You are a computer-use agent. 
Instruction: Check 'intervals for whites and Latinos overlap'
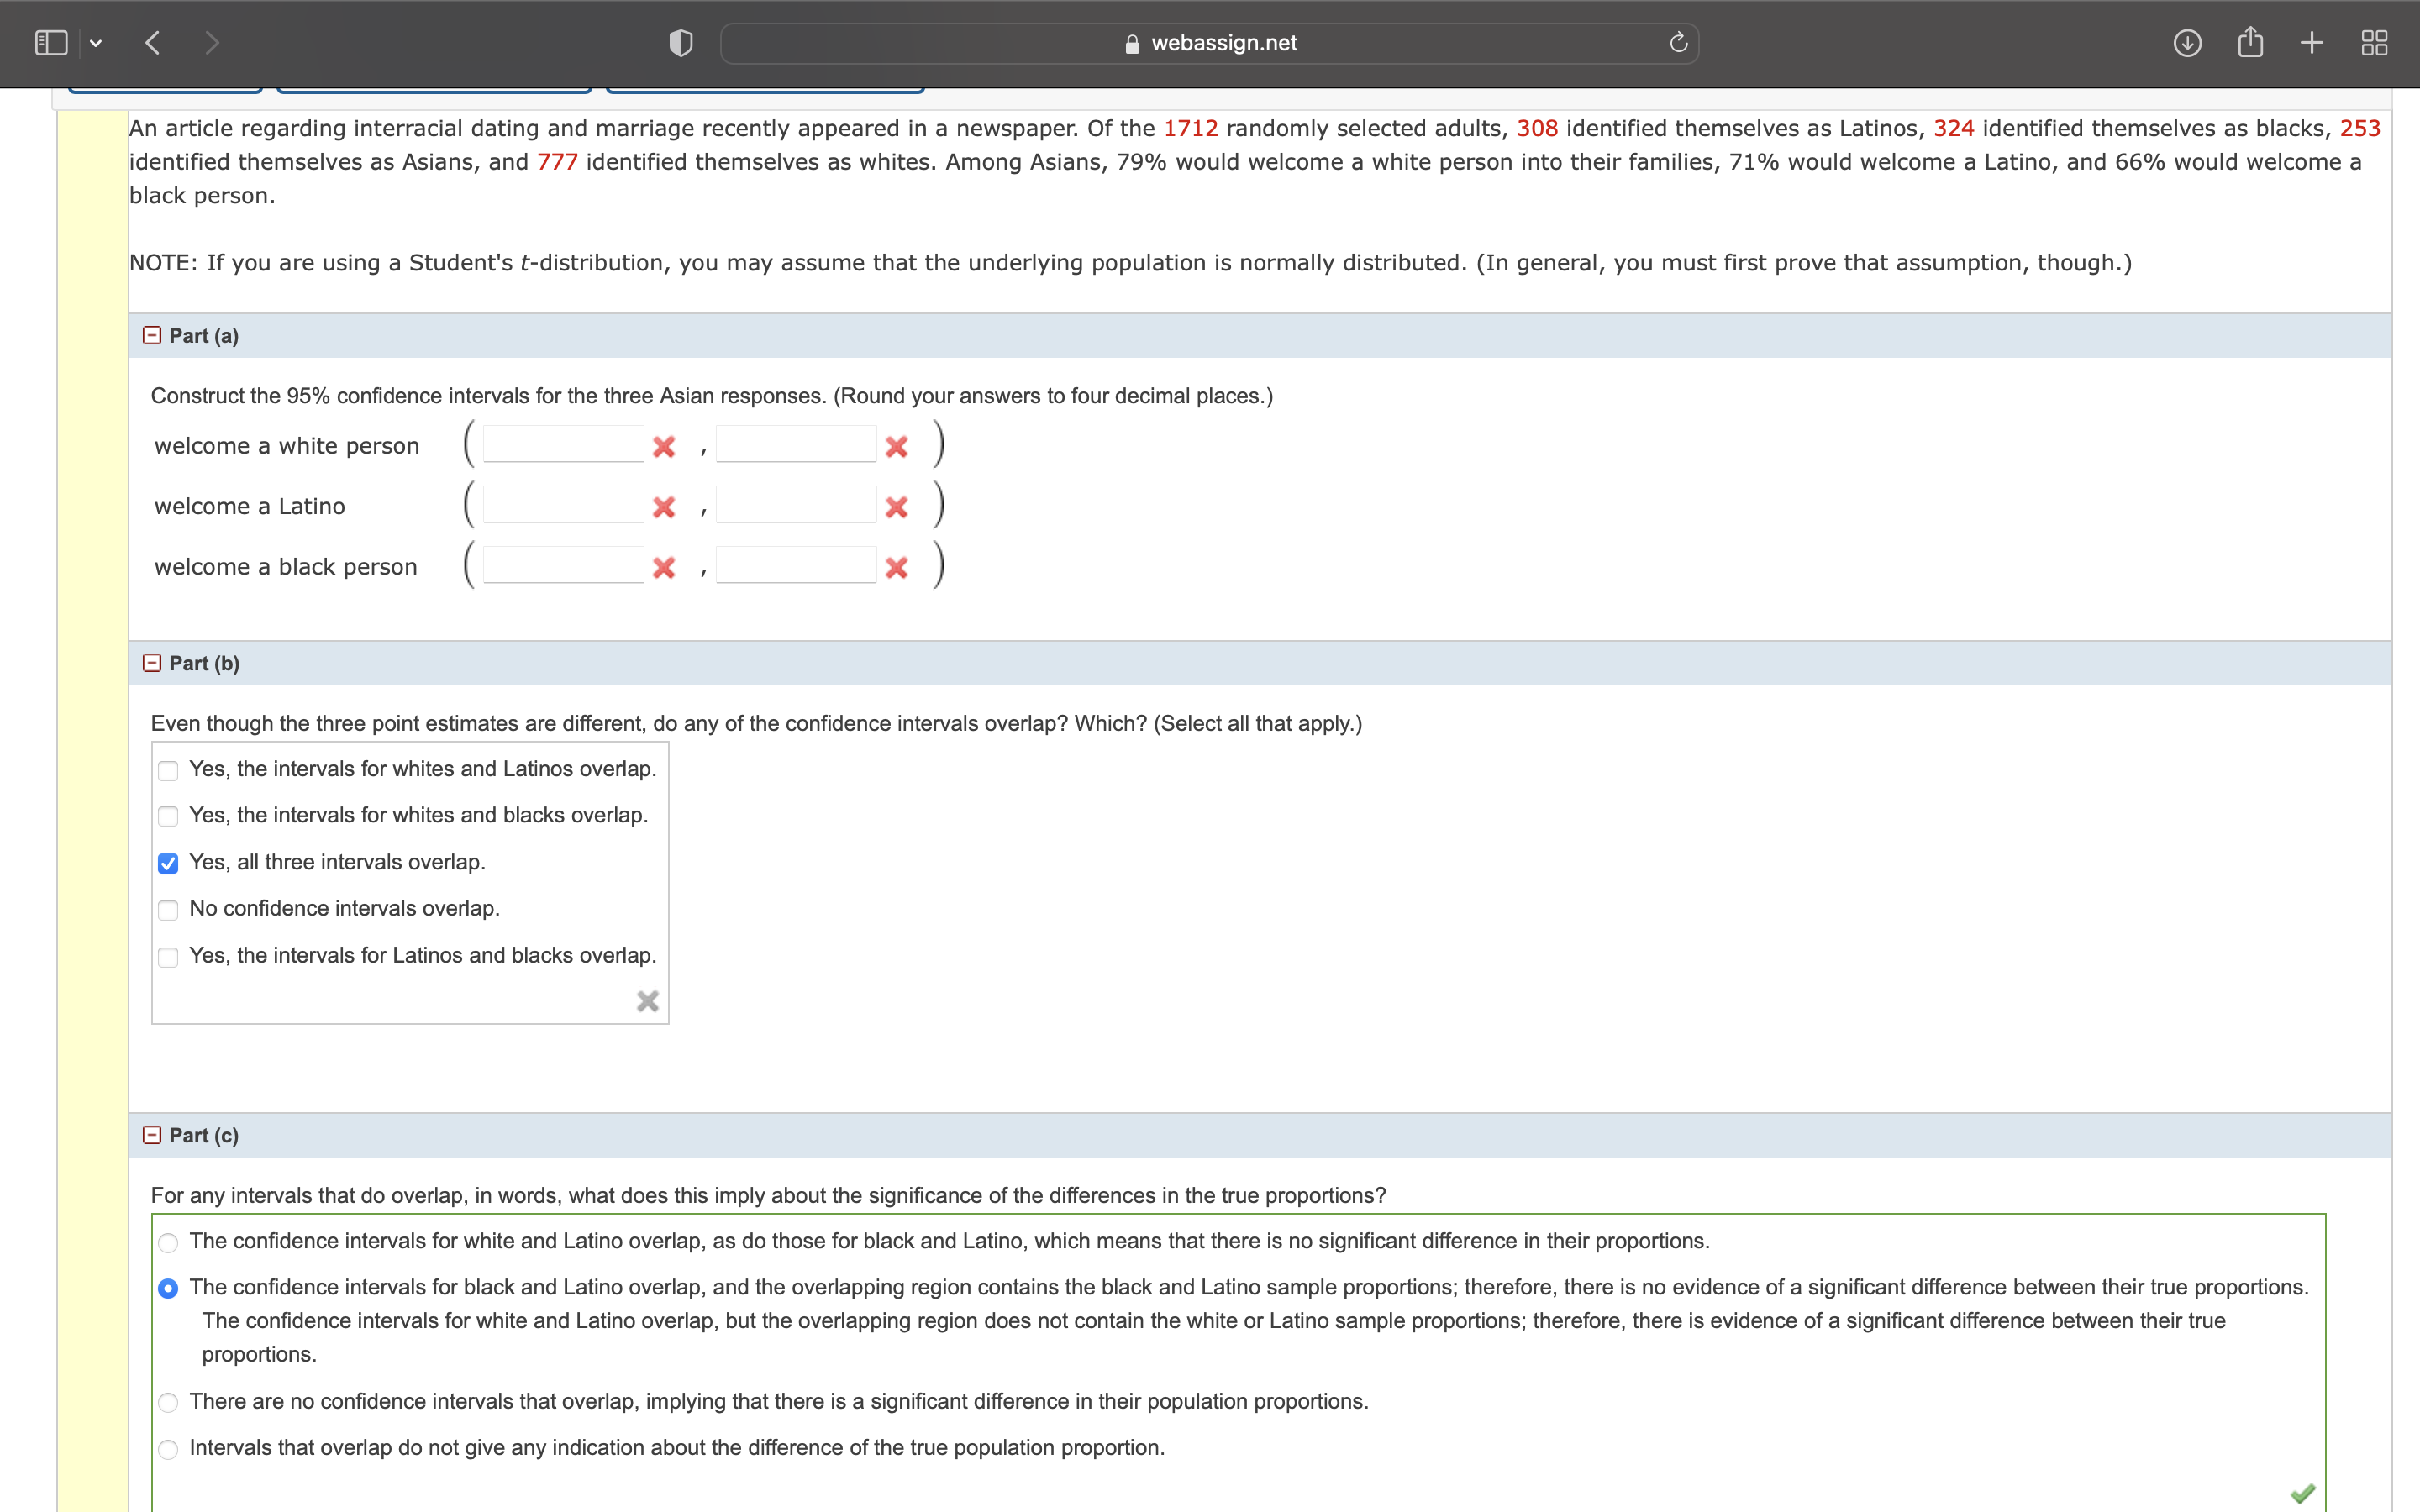pyautogui.click(x=168, y=770)
